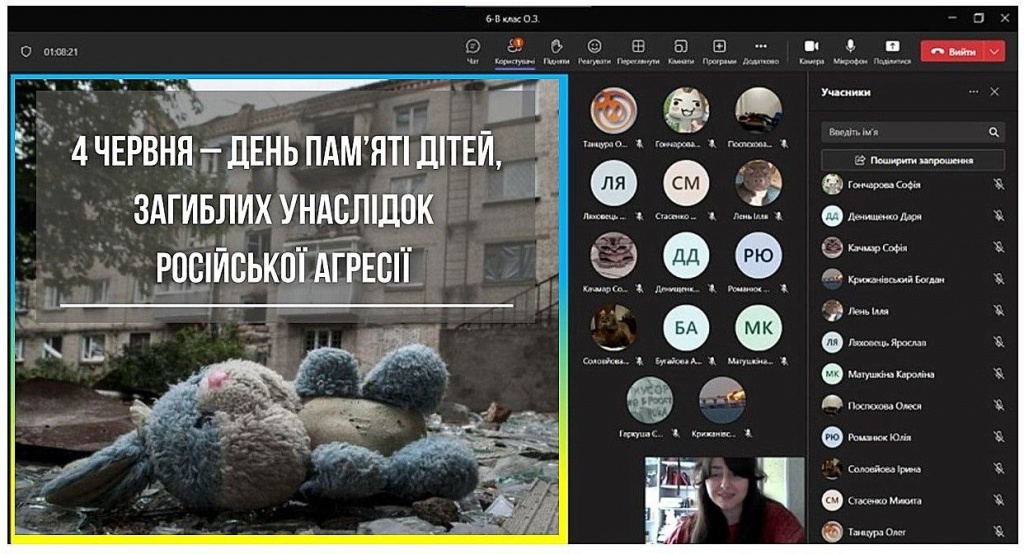Select the Користувачі (People) tab

[x=515, y=47]
